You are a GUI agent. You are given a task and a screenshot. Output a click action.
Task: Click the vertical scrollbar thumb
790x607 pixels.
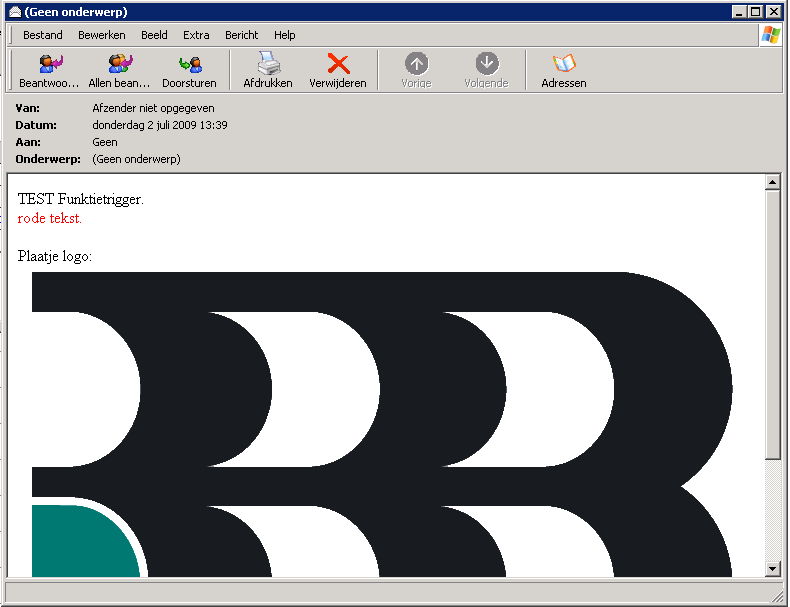click(772, 324)
